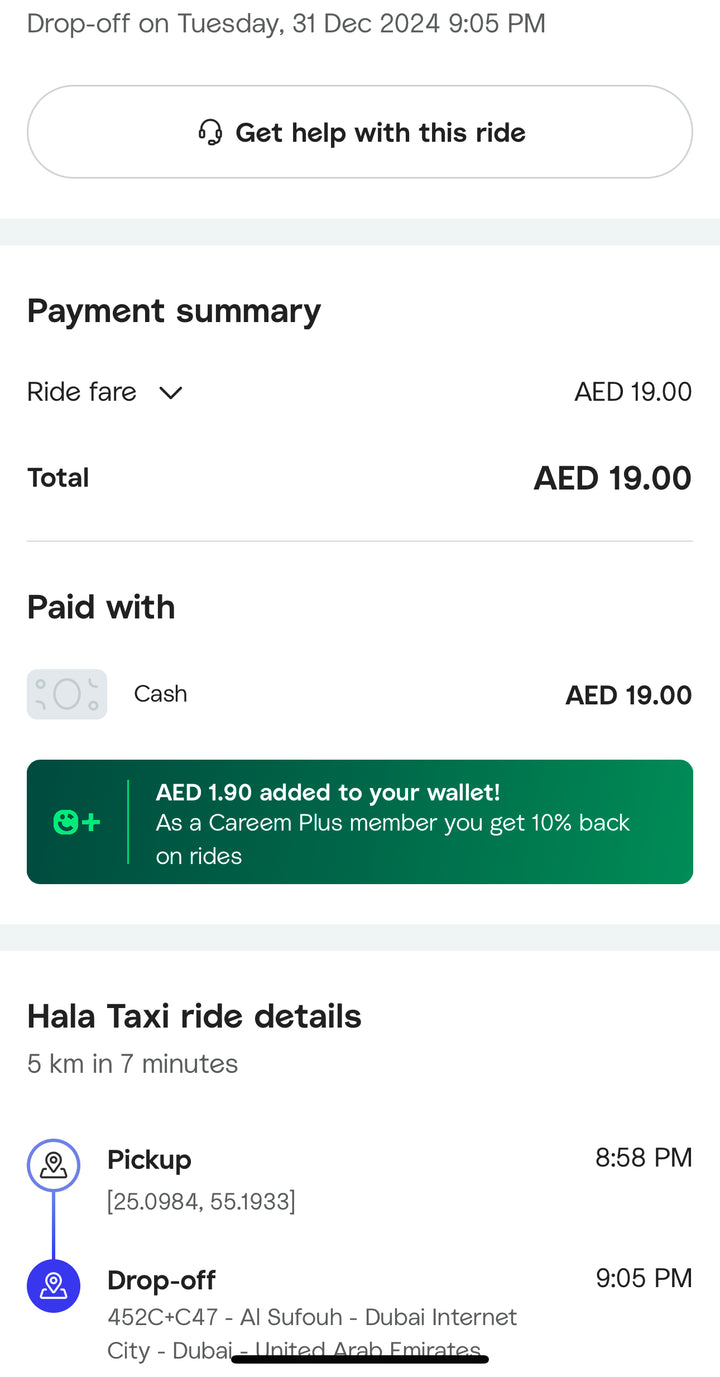
Task: Tap the pickup time 8:58 PM
Action: pos(643,1158)
